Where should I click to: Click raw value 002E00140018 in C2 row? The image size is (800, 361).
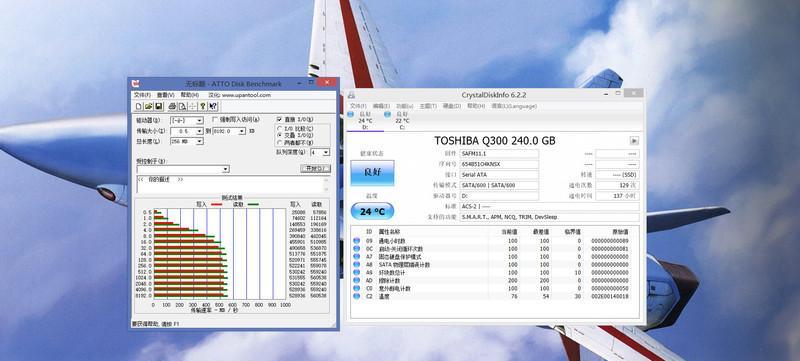pos(610,296)
